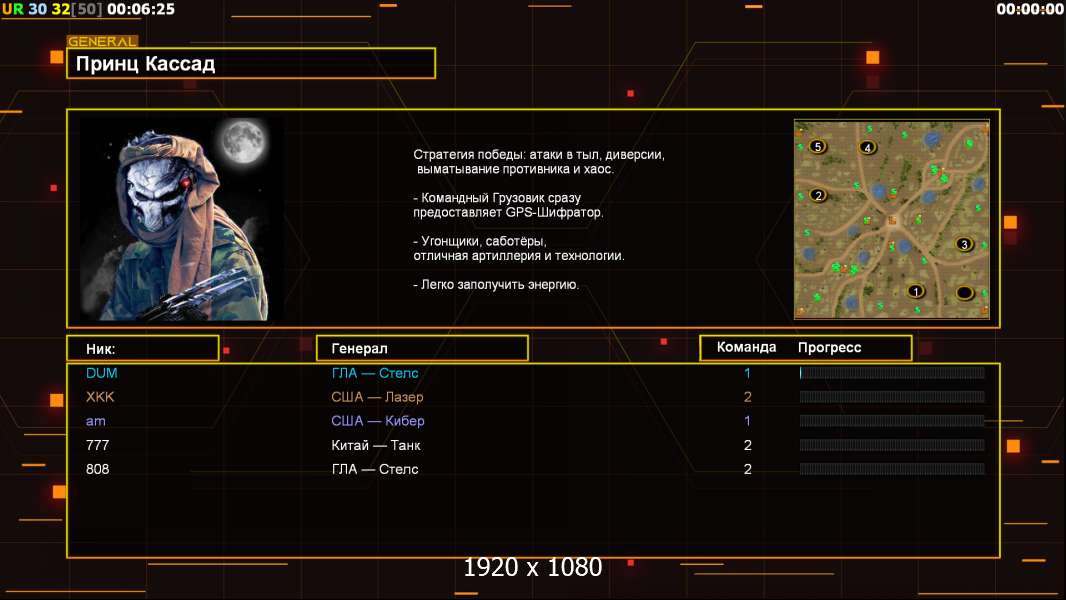Select start position marker 2 on minimap
This screenshot has height=600, width=1066.
click(818, 195)
